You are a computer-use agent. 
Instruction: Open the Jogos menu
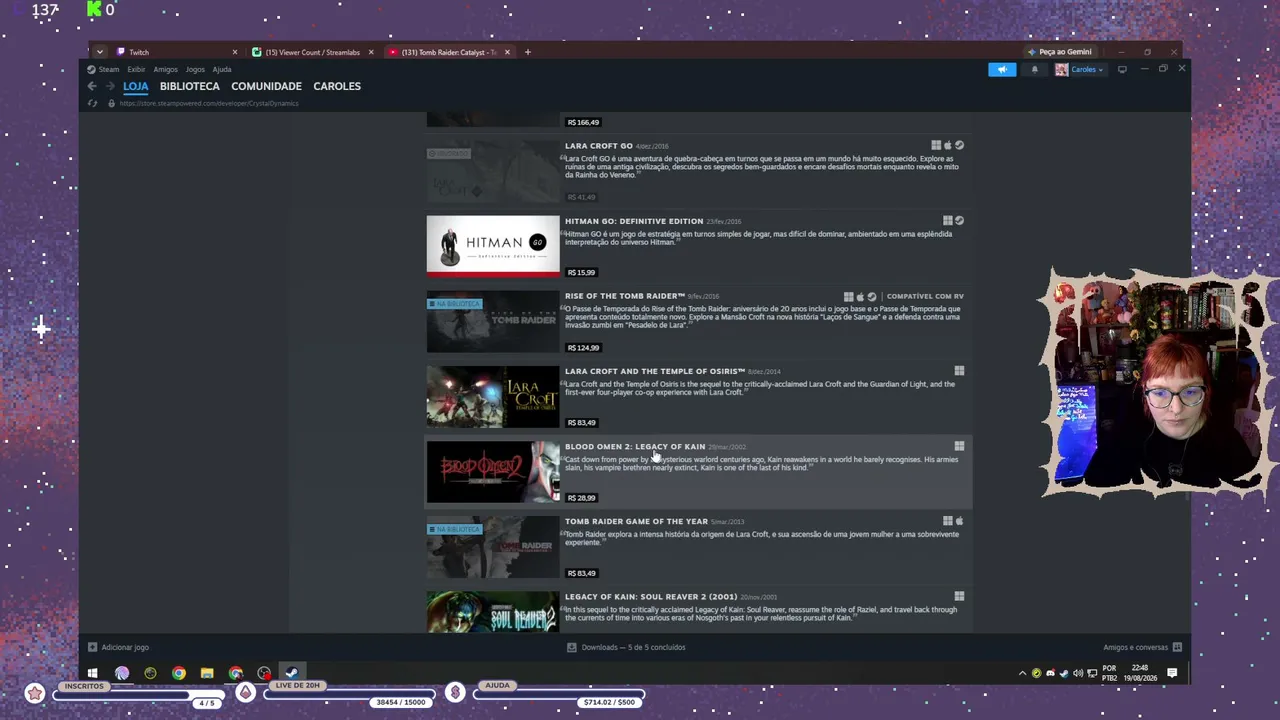click(x=195, y=70)
